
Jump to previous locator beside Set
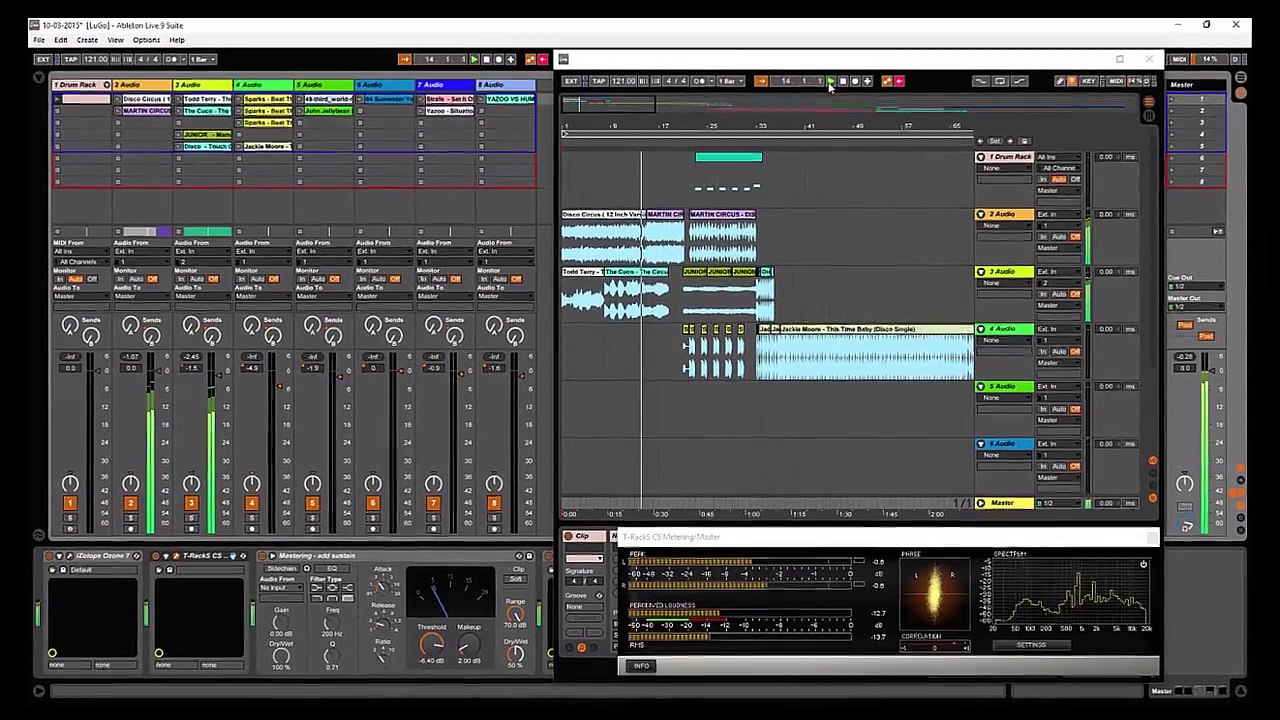tap(981, 141)
